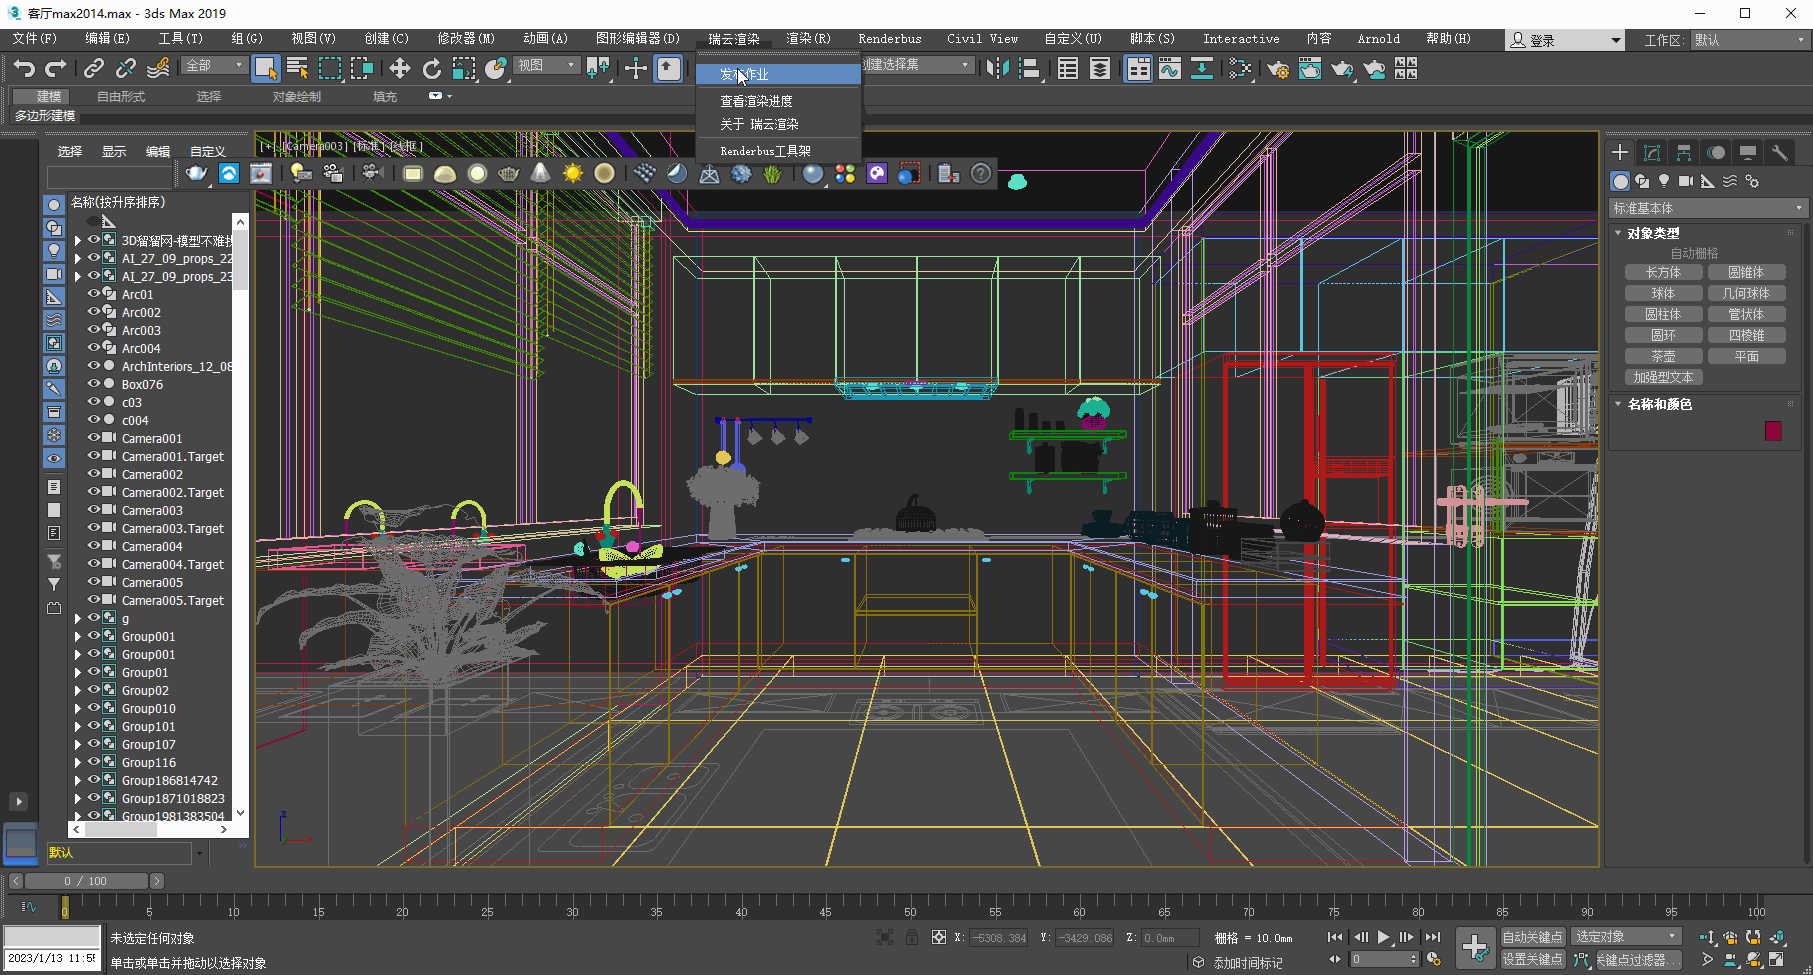Activate the Select Object tool
Image resolution: width=1813 pixels, height=975 pixels.
click(265, 68)
